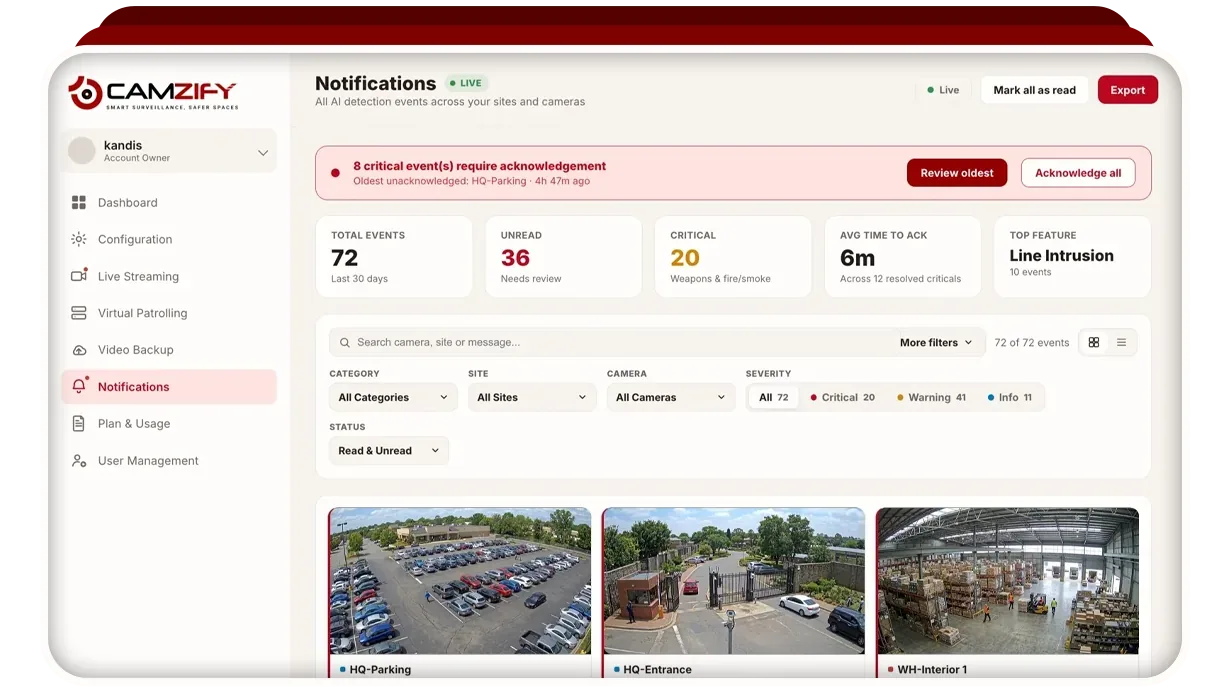Open Live Streaming page
Screen dimensions: 1229x692
click(x=169, y=277)
